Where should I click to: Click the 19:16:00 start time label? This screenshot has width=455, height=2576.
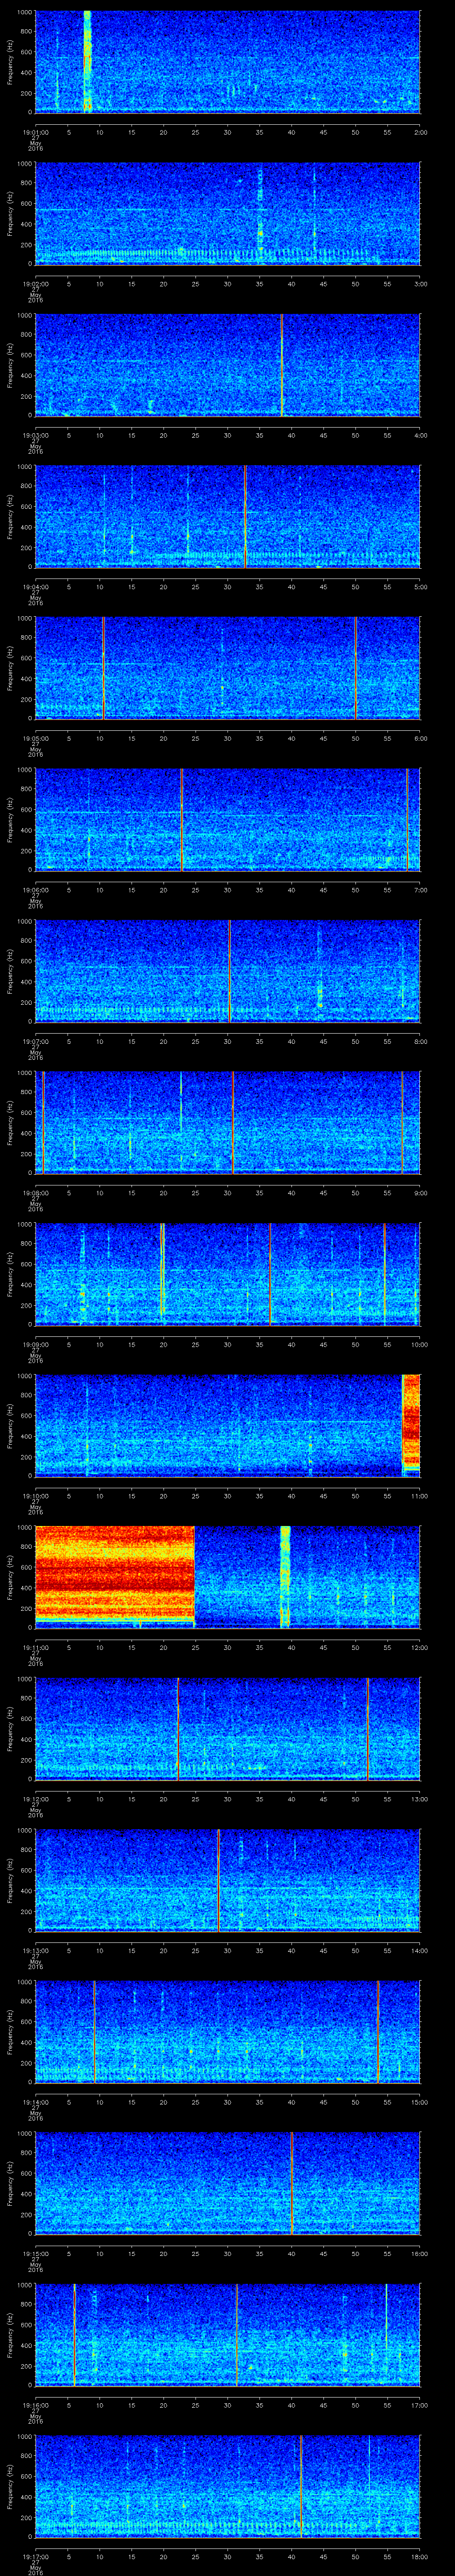click(35, 2404)
